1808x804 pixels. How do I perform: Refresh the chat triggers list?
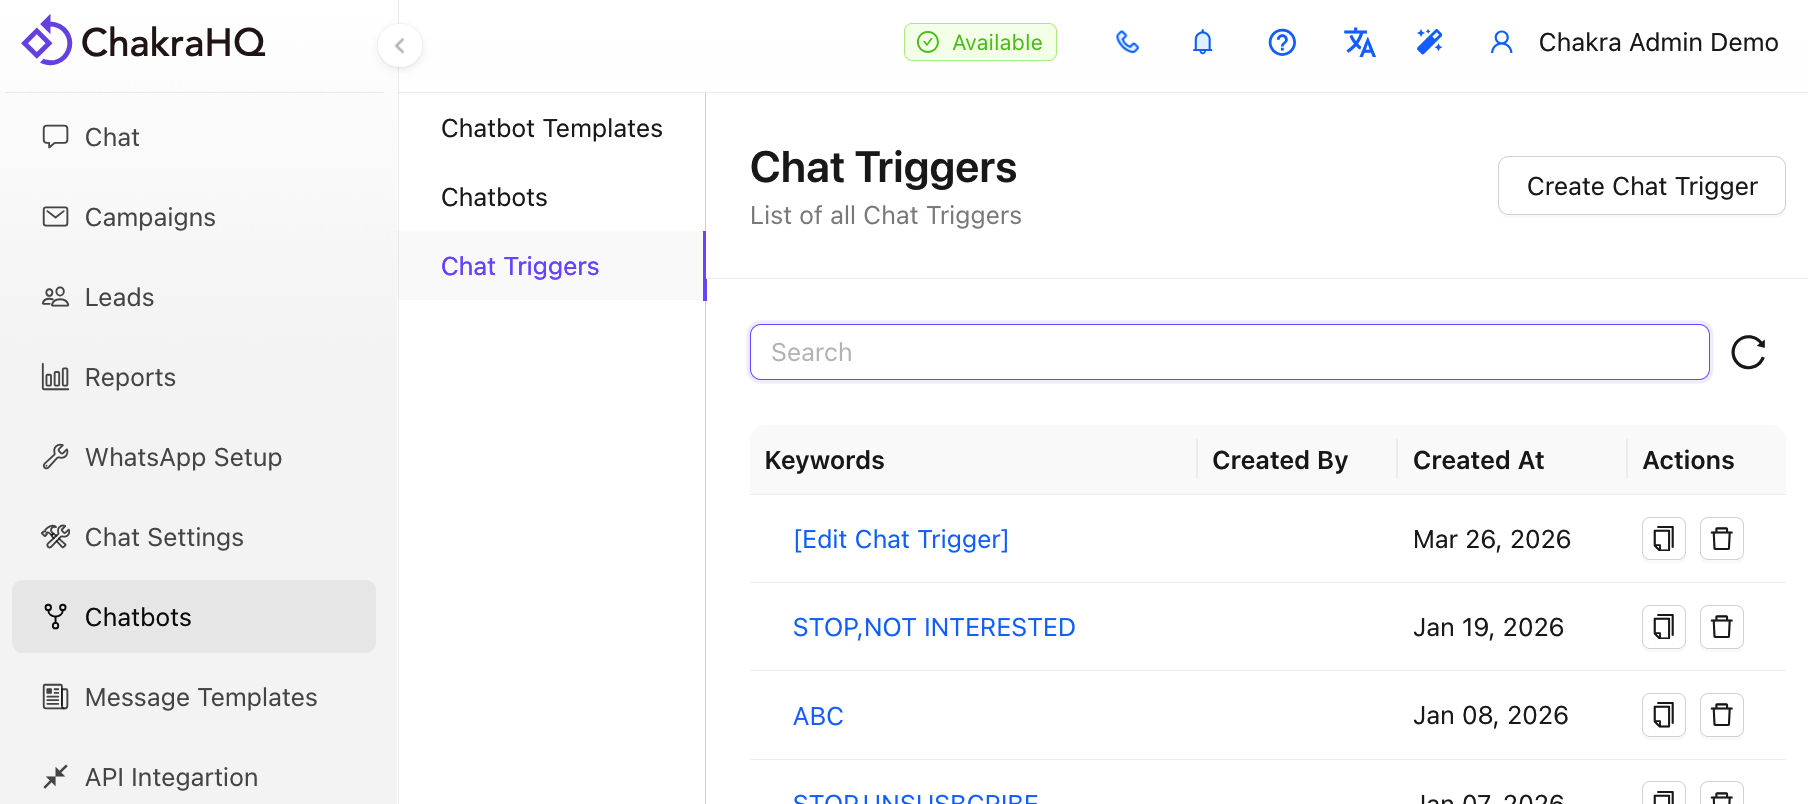[x=1748, y=352]
